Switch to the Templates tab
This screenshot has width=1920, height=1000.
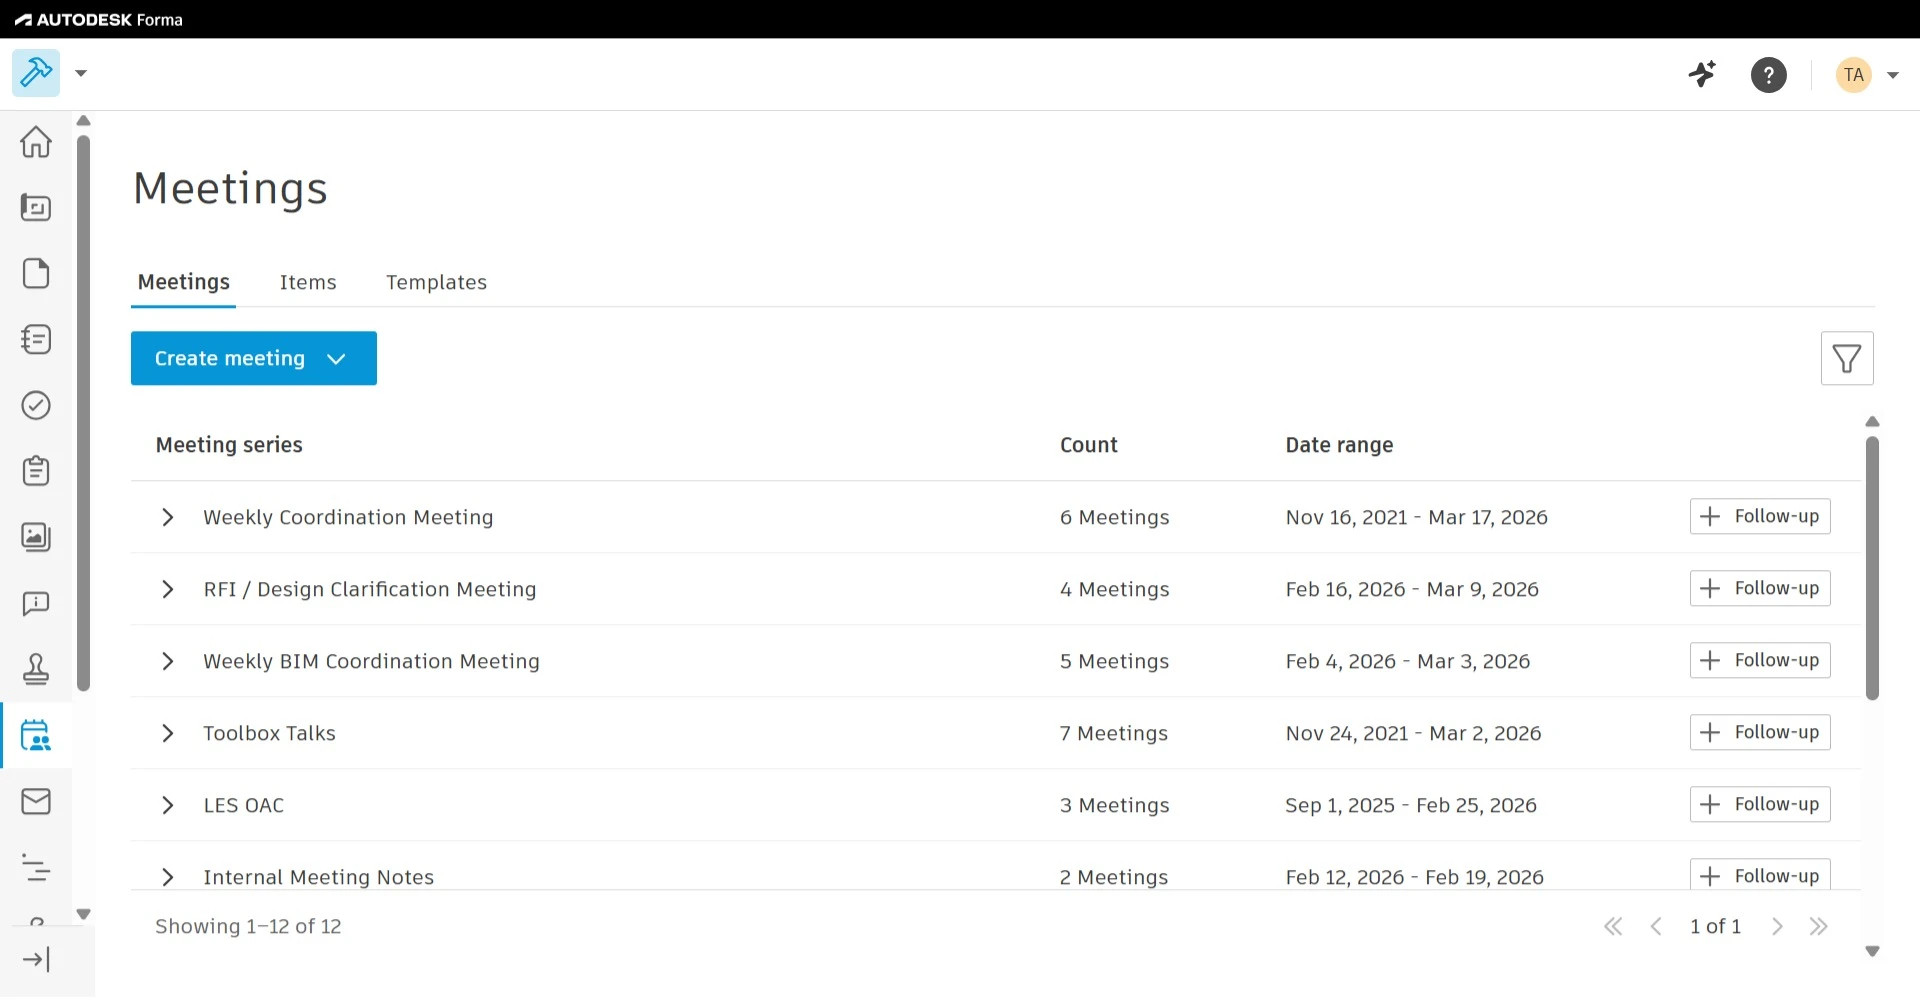point(436,282)
